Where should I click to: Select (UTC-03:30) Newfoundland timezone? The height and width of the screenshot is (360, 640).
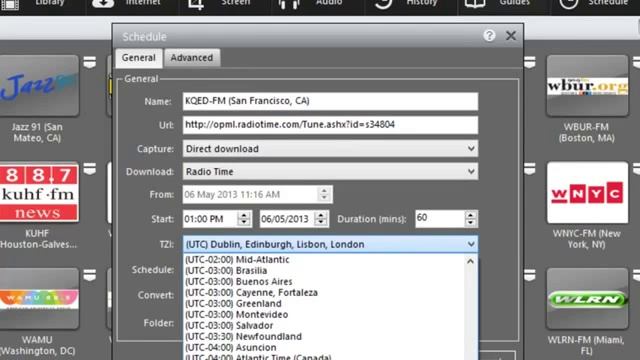(323, 337)
